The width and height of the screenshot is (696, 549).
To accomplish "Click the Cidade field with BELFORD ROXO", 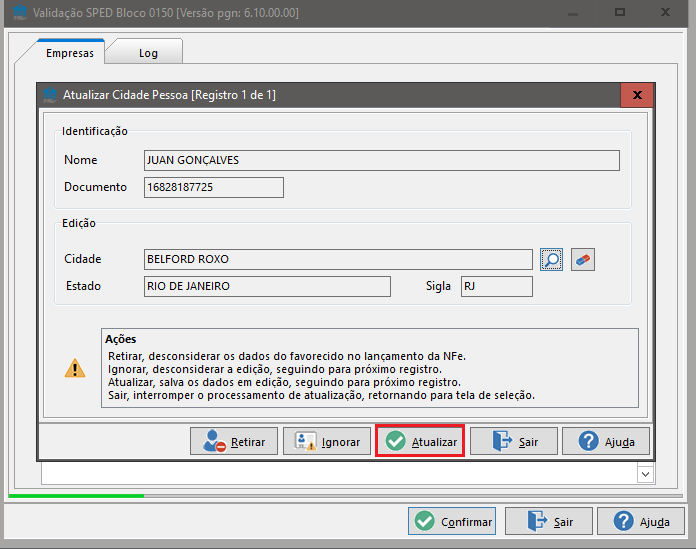I will [338, 259].
